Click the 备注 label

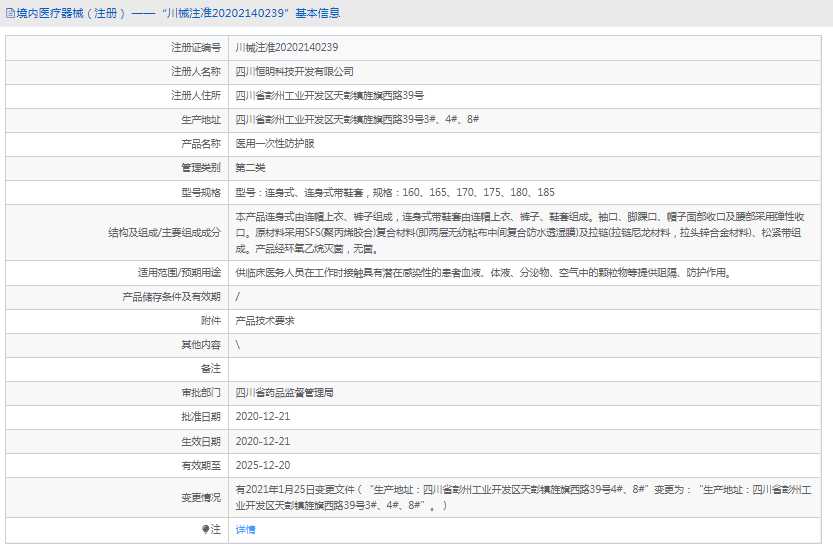tap(211, 369)
